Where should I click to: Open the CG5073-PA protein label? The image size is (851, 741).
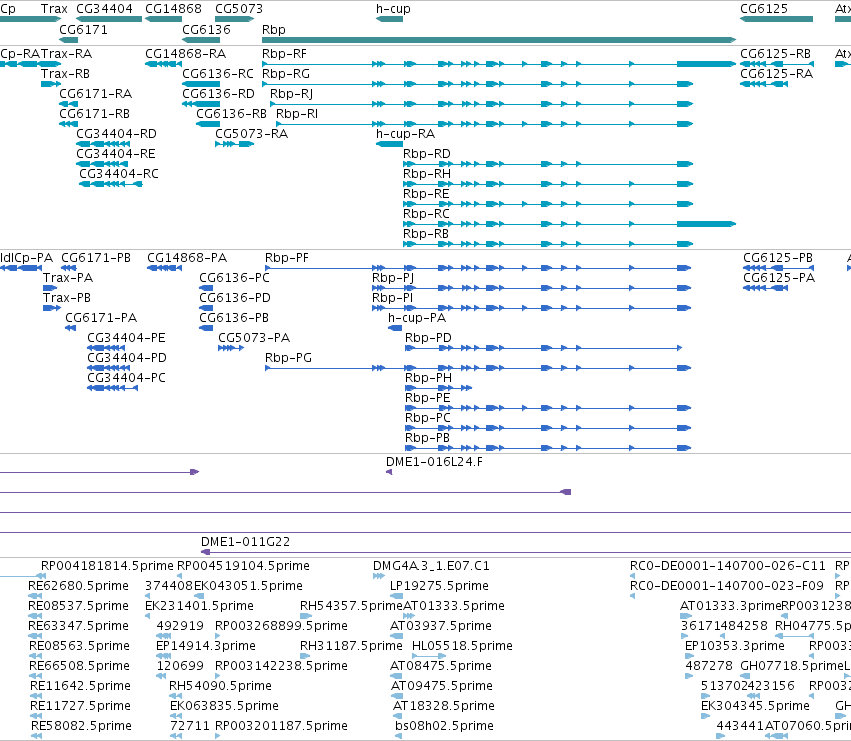(x=254, y=338)
